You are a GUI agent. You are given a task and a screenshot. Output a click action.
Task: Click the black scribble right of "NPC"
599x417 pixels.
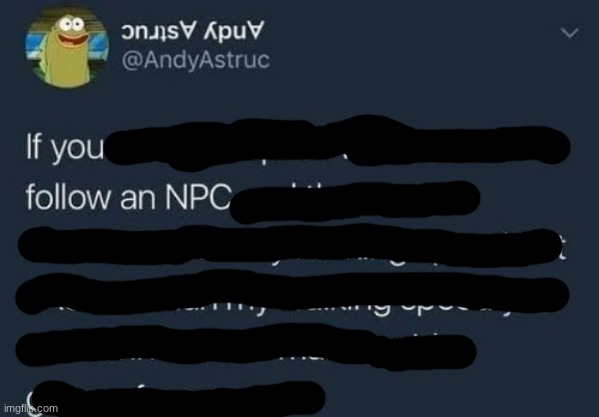[355, 202]
